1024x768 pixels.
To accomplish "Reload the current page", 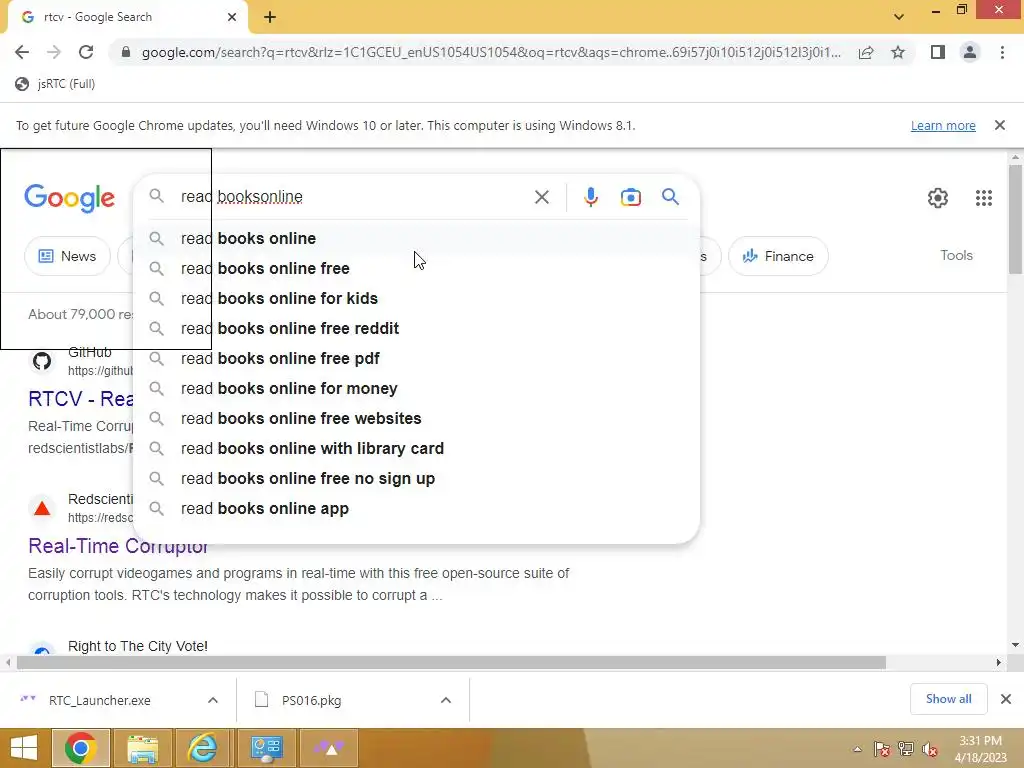I will point(86,52).
